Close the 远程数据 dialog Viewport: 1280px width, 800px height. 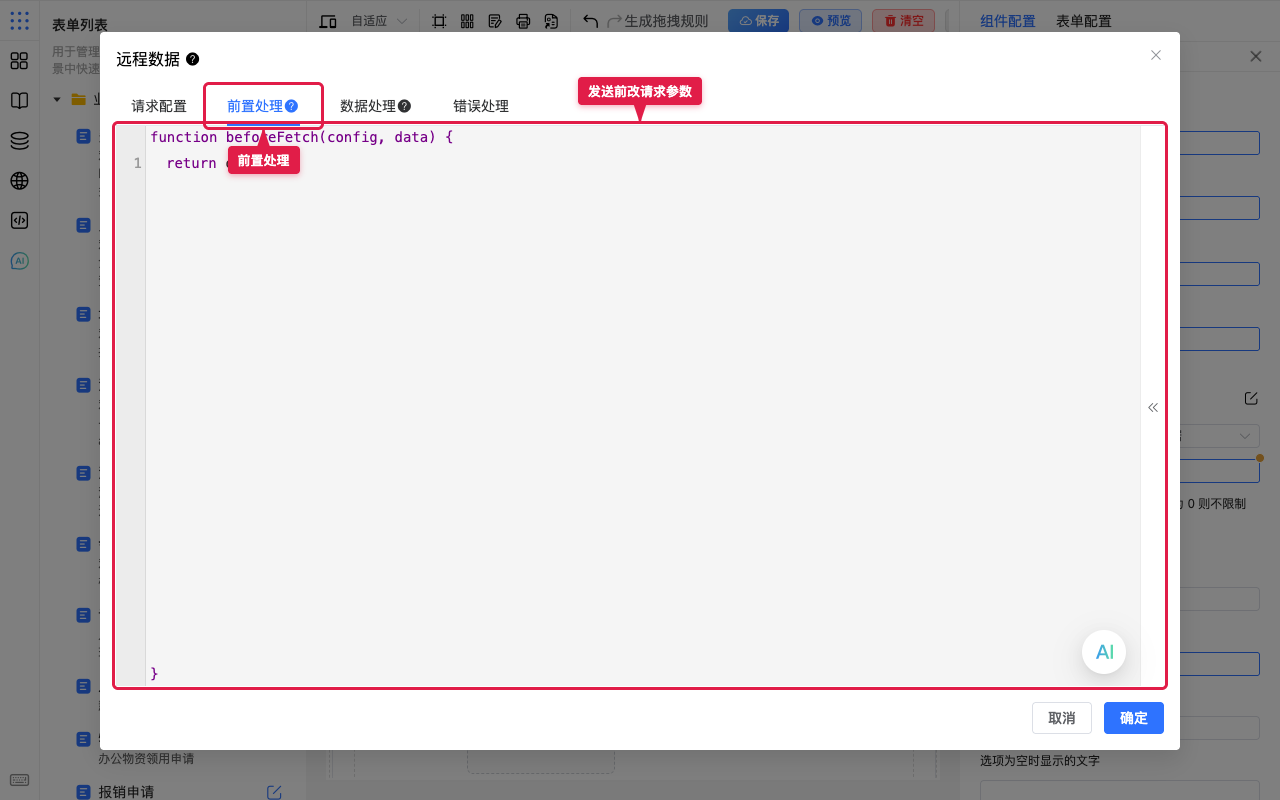1156,55
